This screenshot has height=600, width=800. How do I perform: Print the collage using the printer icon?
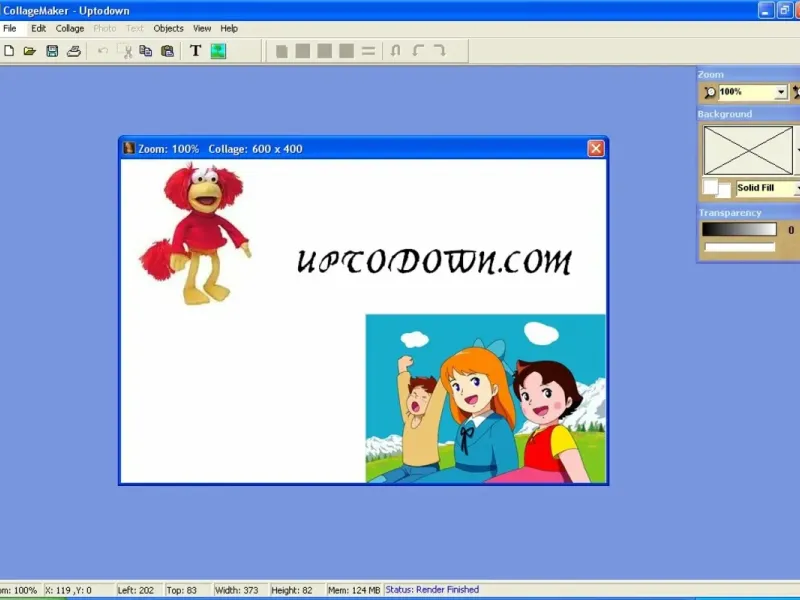(74, 51)
